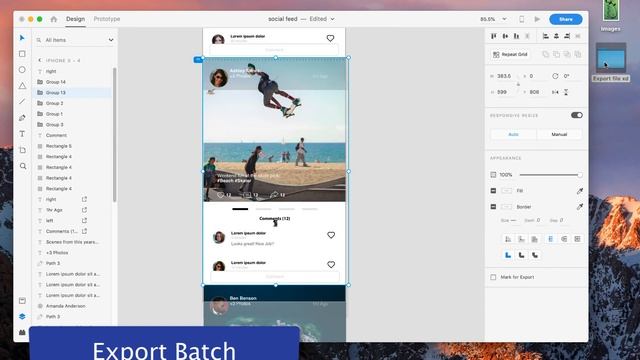Flip selection vertically

click(x=566, y=92)
